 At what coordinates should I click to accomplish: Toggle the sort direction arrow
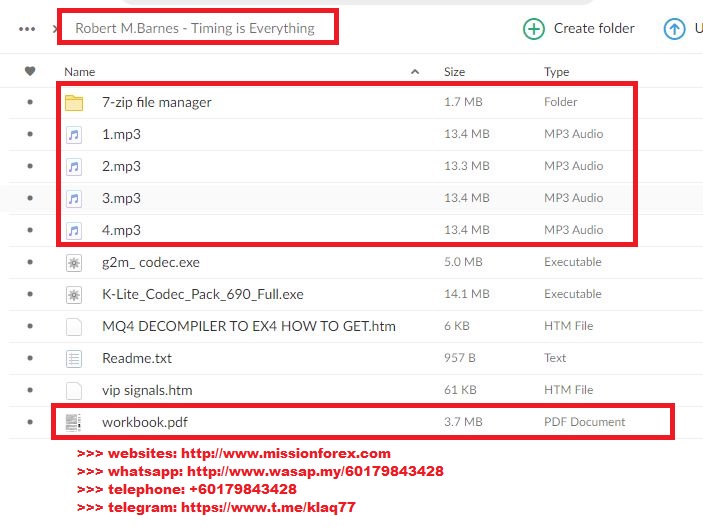(x=415, y=72)
